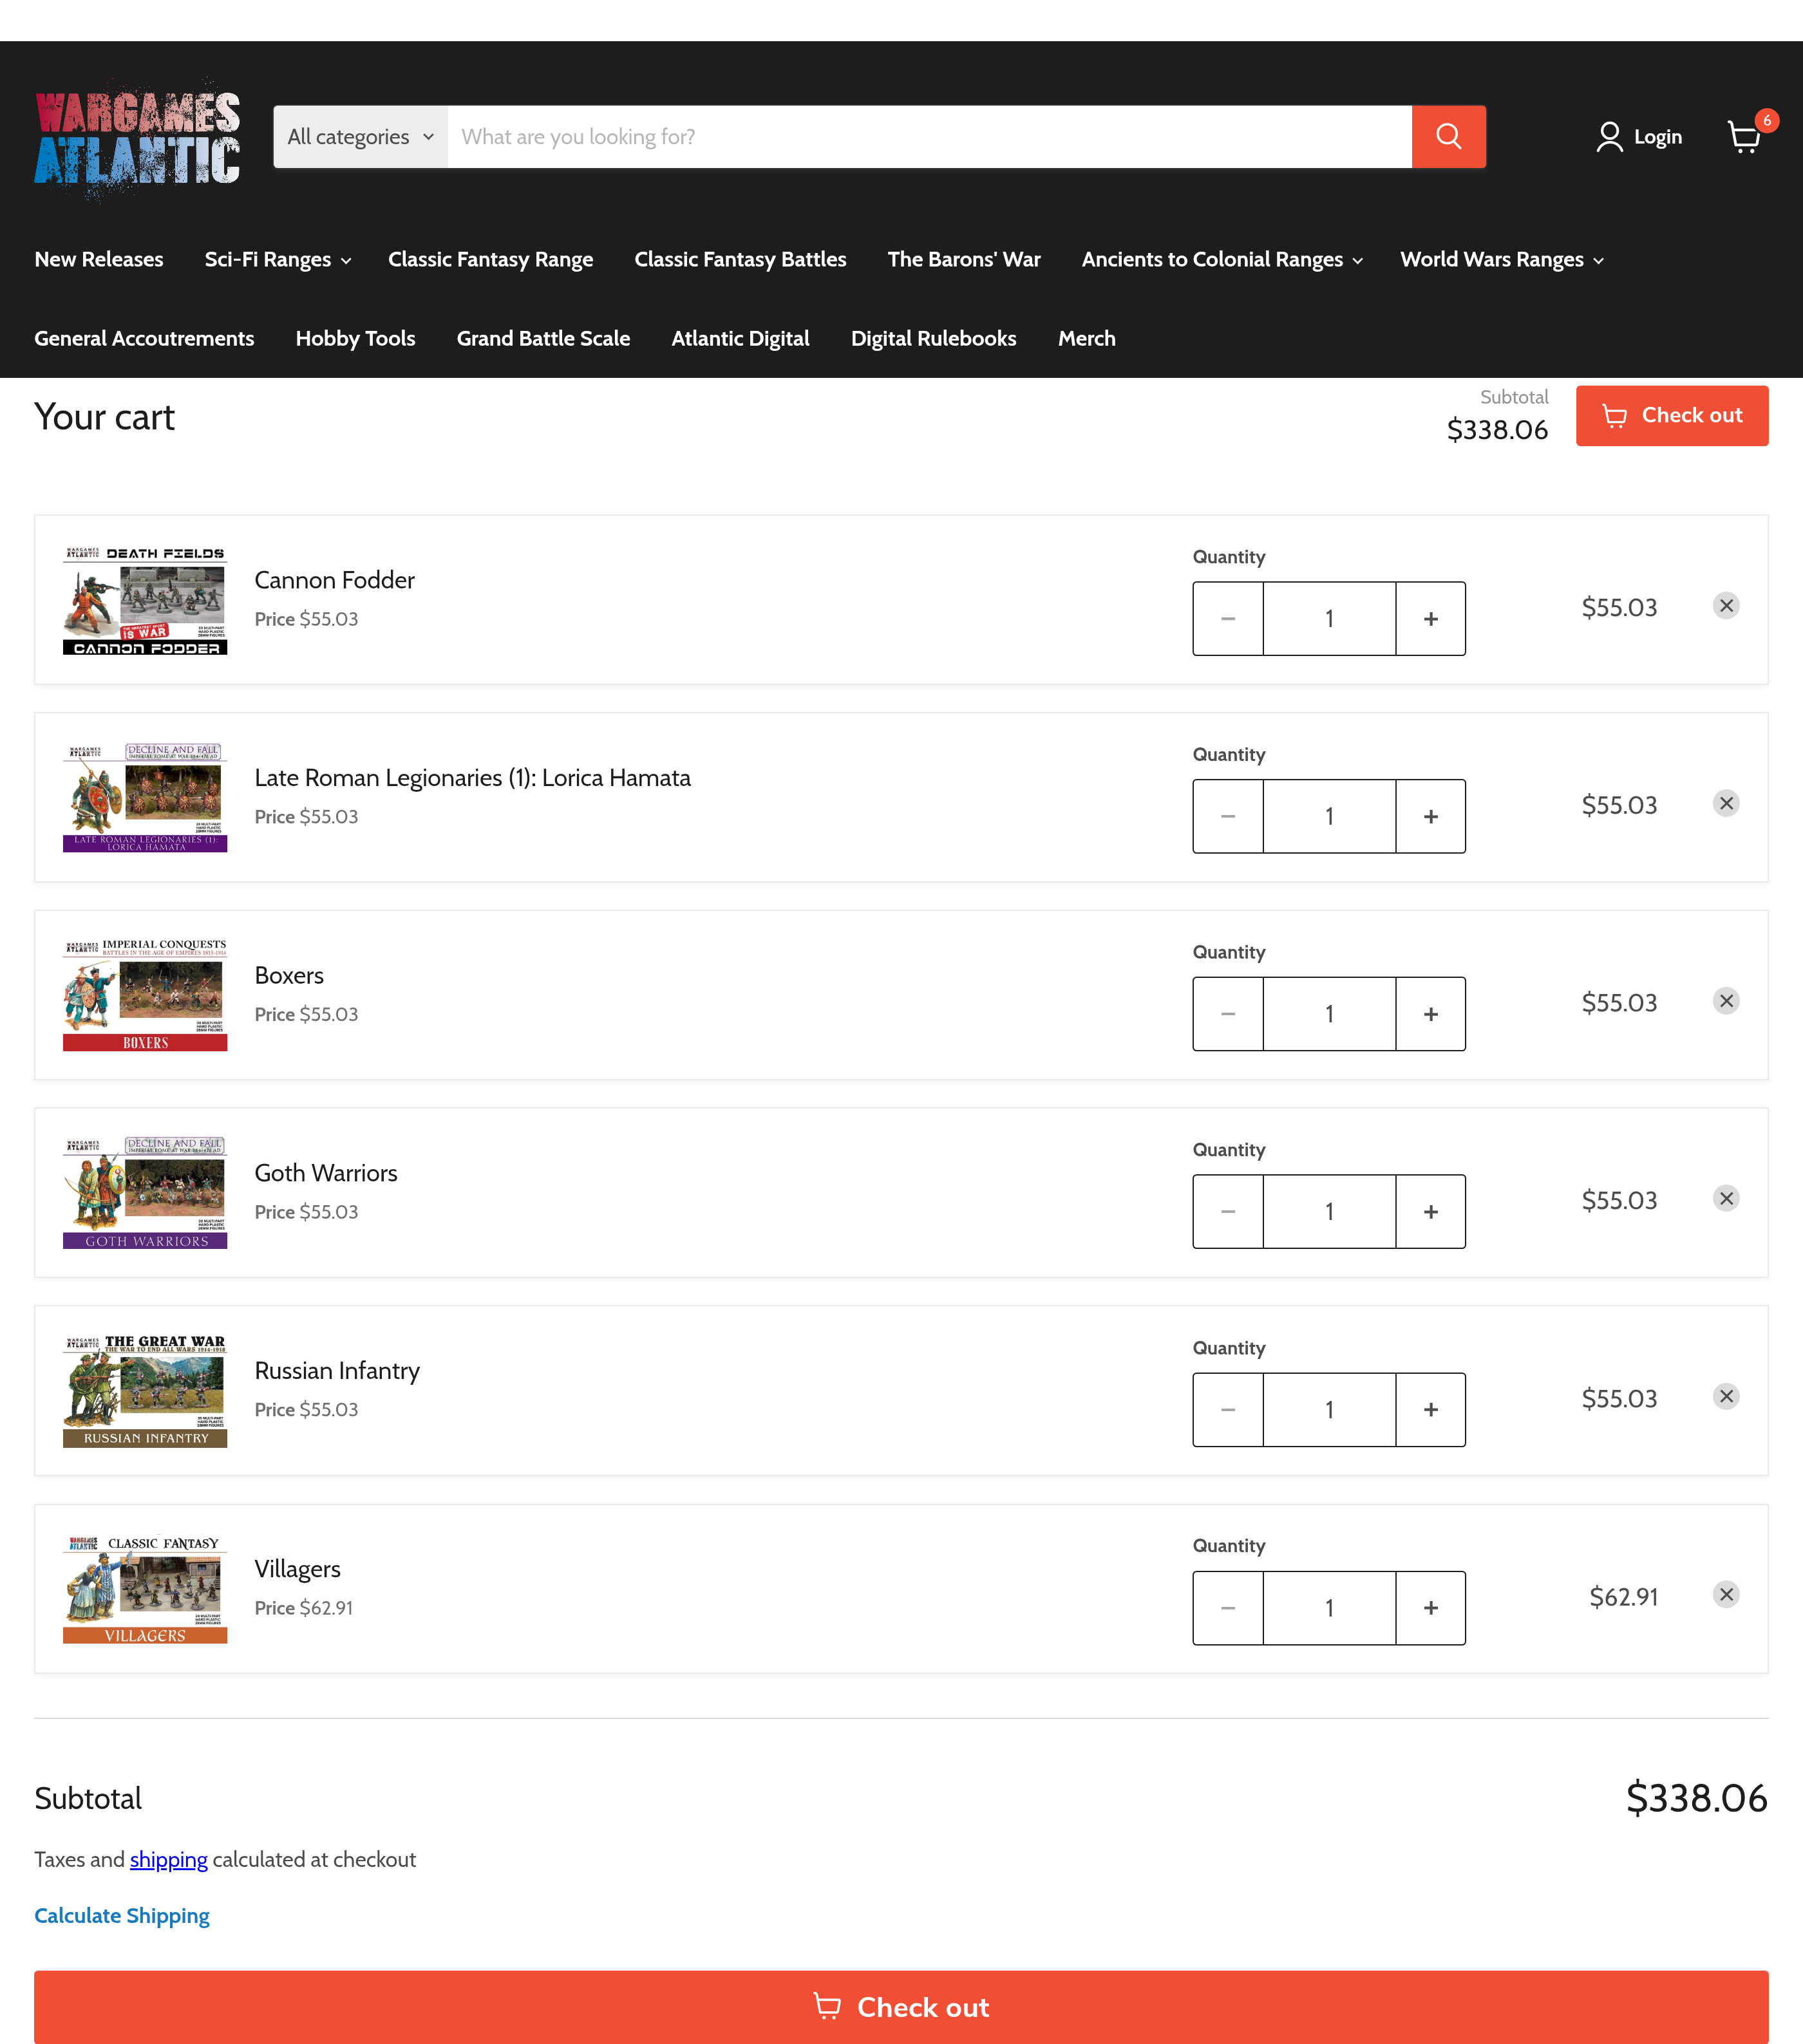Screen dimensions: 1803x2044
Task: Open the Cannon Fodder product title
Action: (334, 580)
